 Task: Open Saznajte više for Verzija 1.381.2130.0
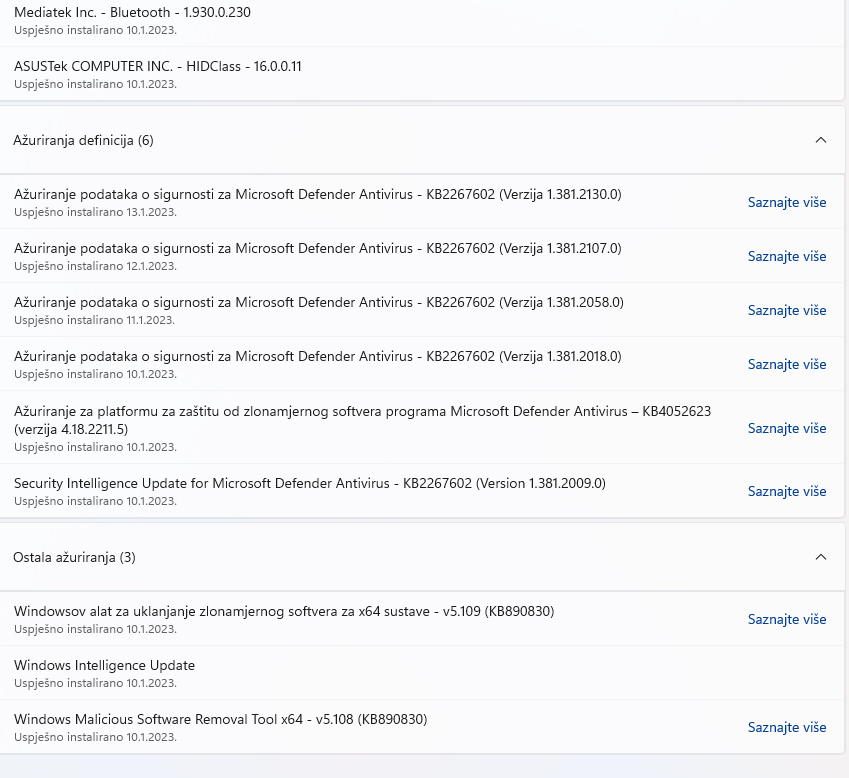tap(787, 202)
